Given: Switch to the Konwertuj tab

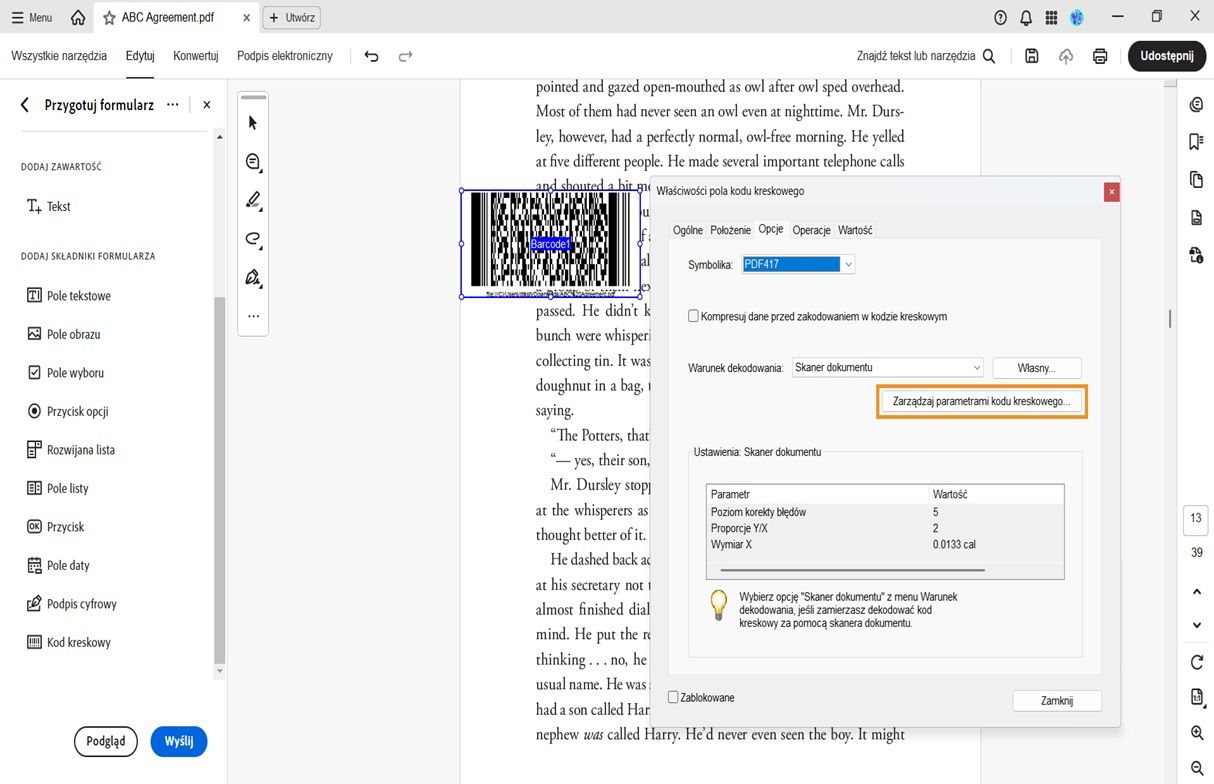Looking at the screenshot, I should point(195,56).
